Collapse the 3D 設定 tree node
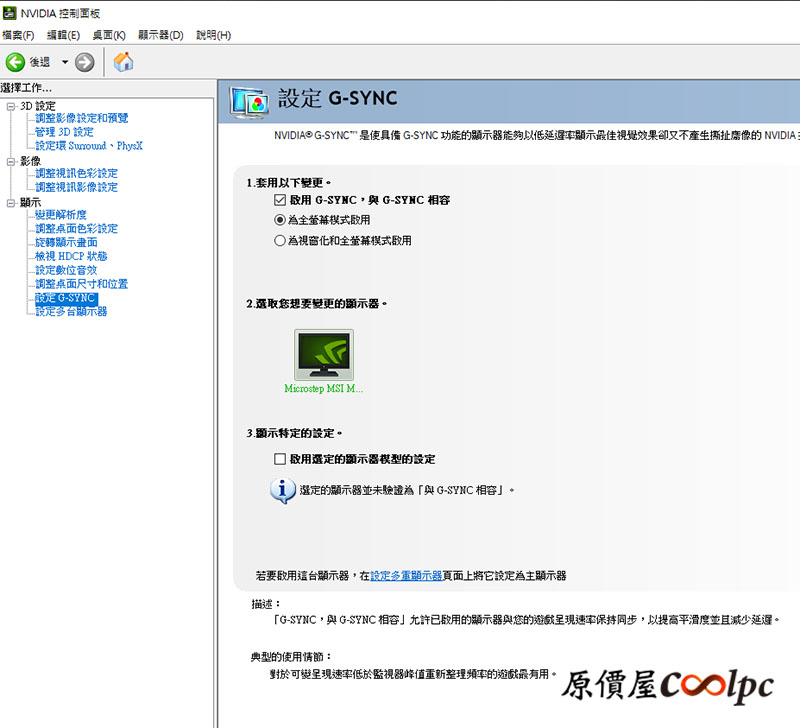Viewport: 800px width, 728px height. [11, 107]
